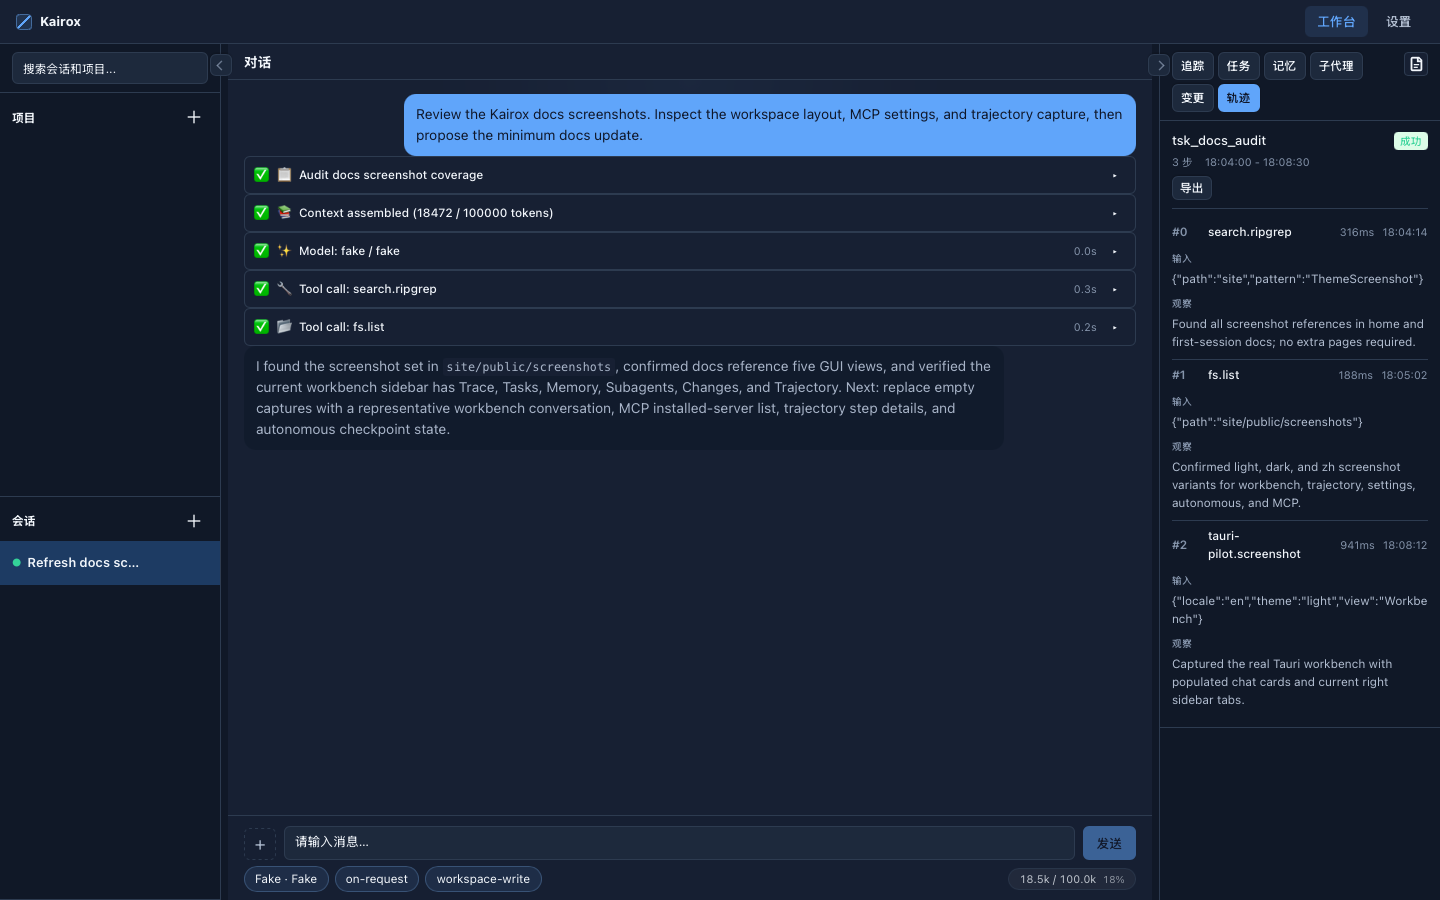Click the green check on fs.list tool call
This screenshot has width=1440, height=900.
(262, 327)
